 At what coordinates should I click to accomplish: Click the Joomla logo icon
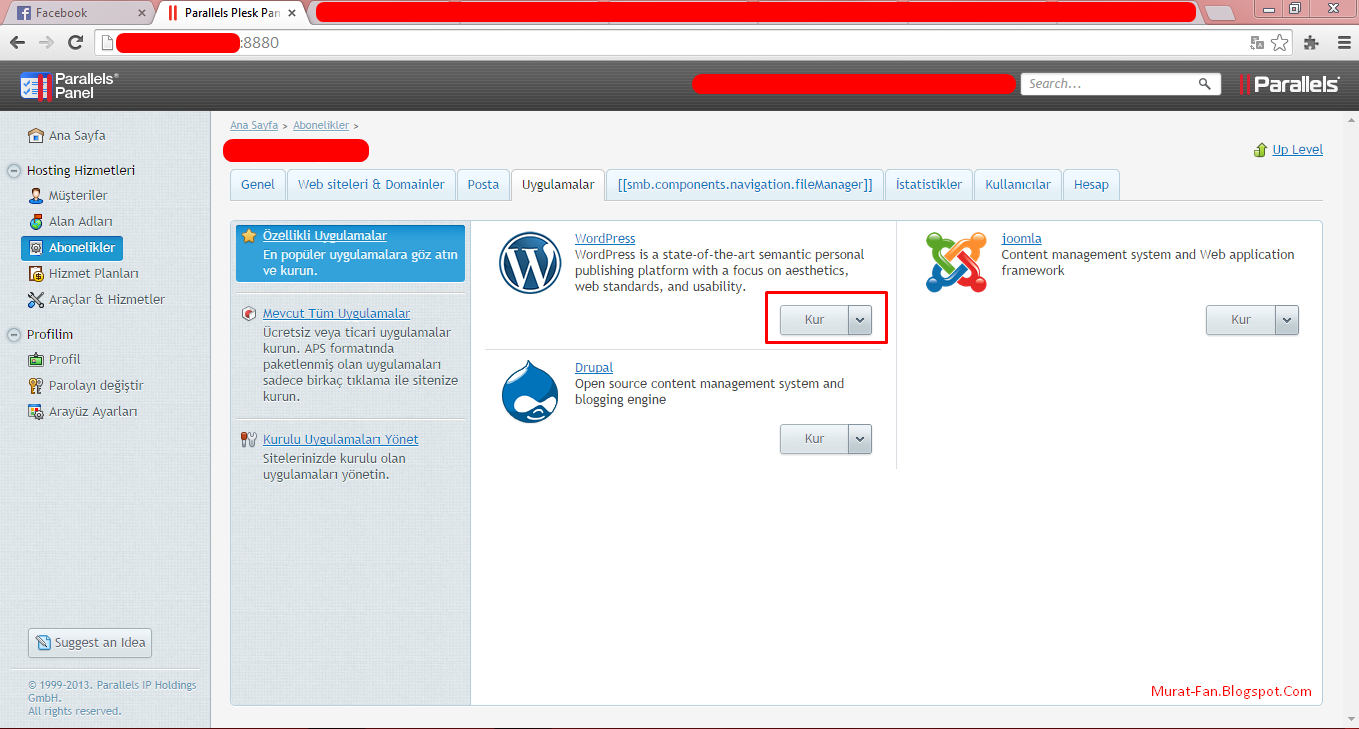tap(956, 262)
